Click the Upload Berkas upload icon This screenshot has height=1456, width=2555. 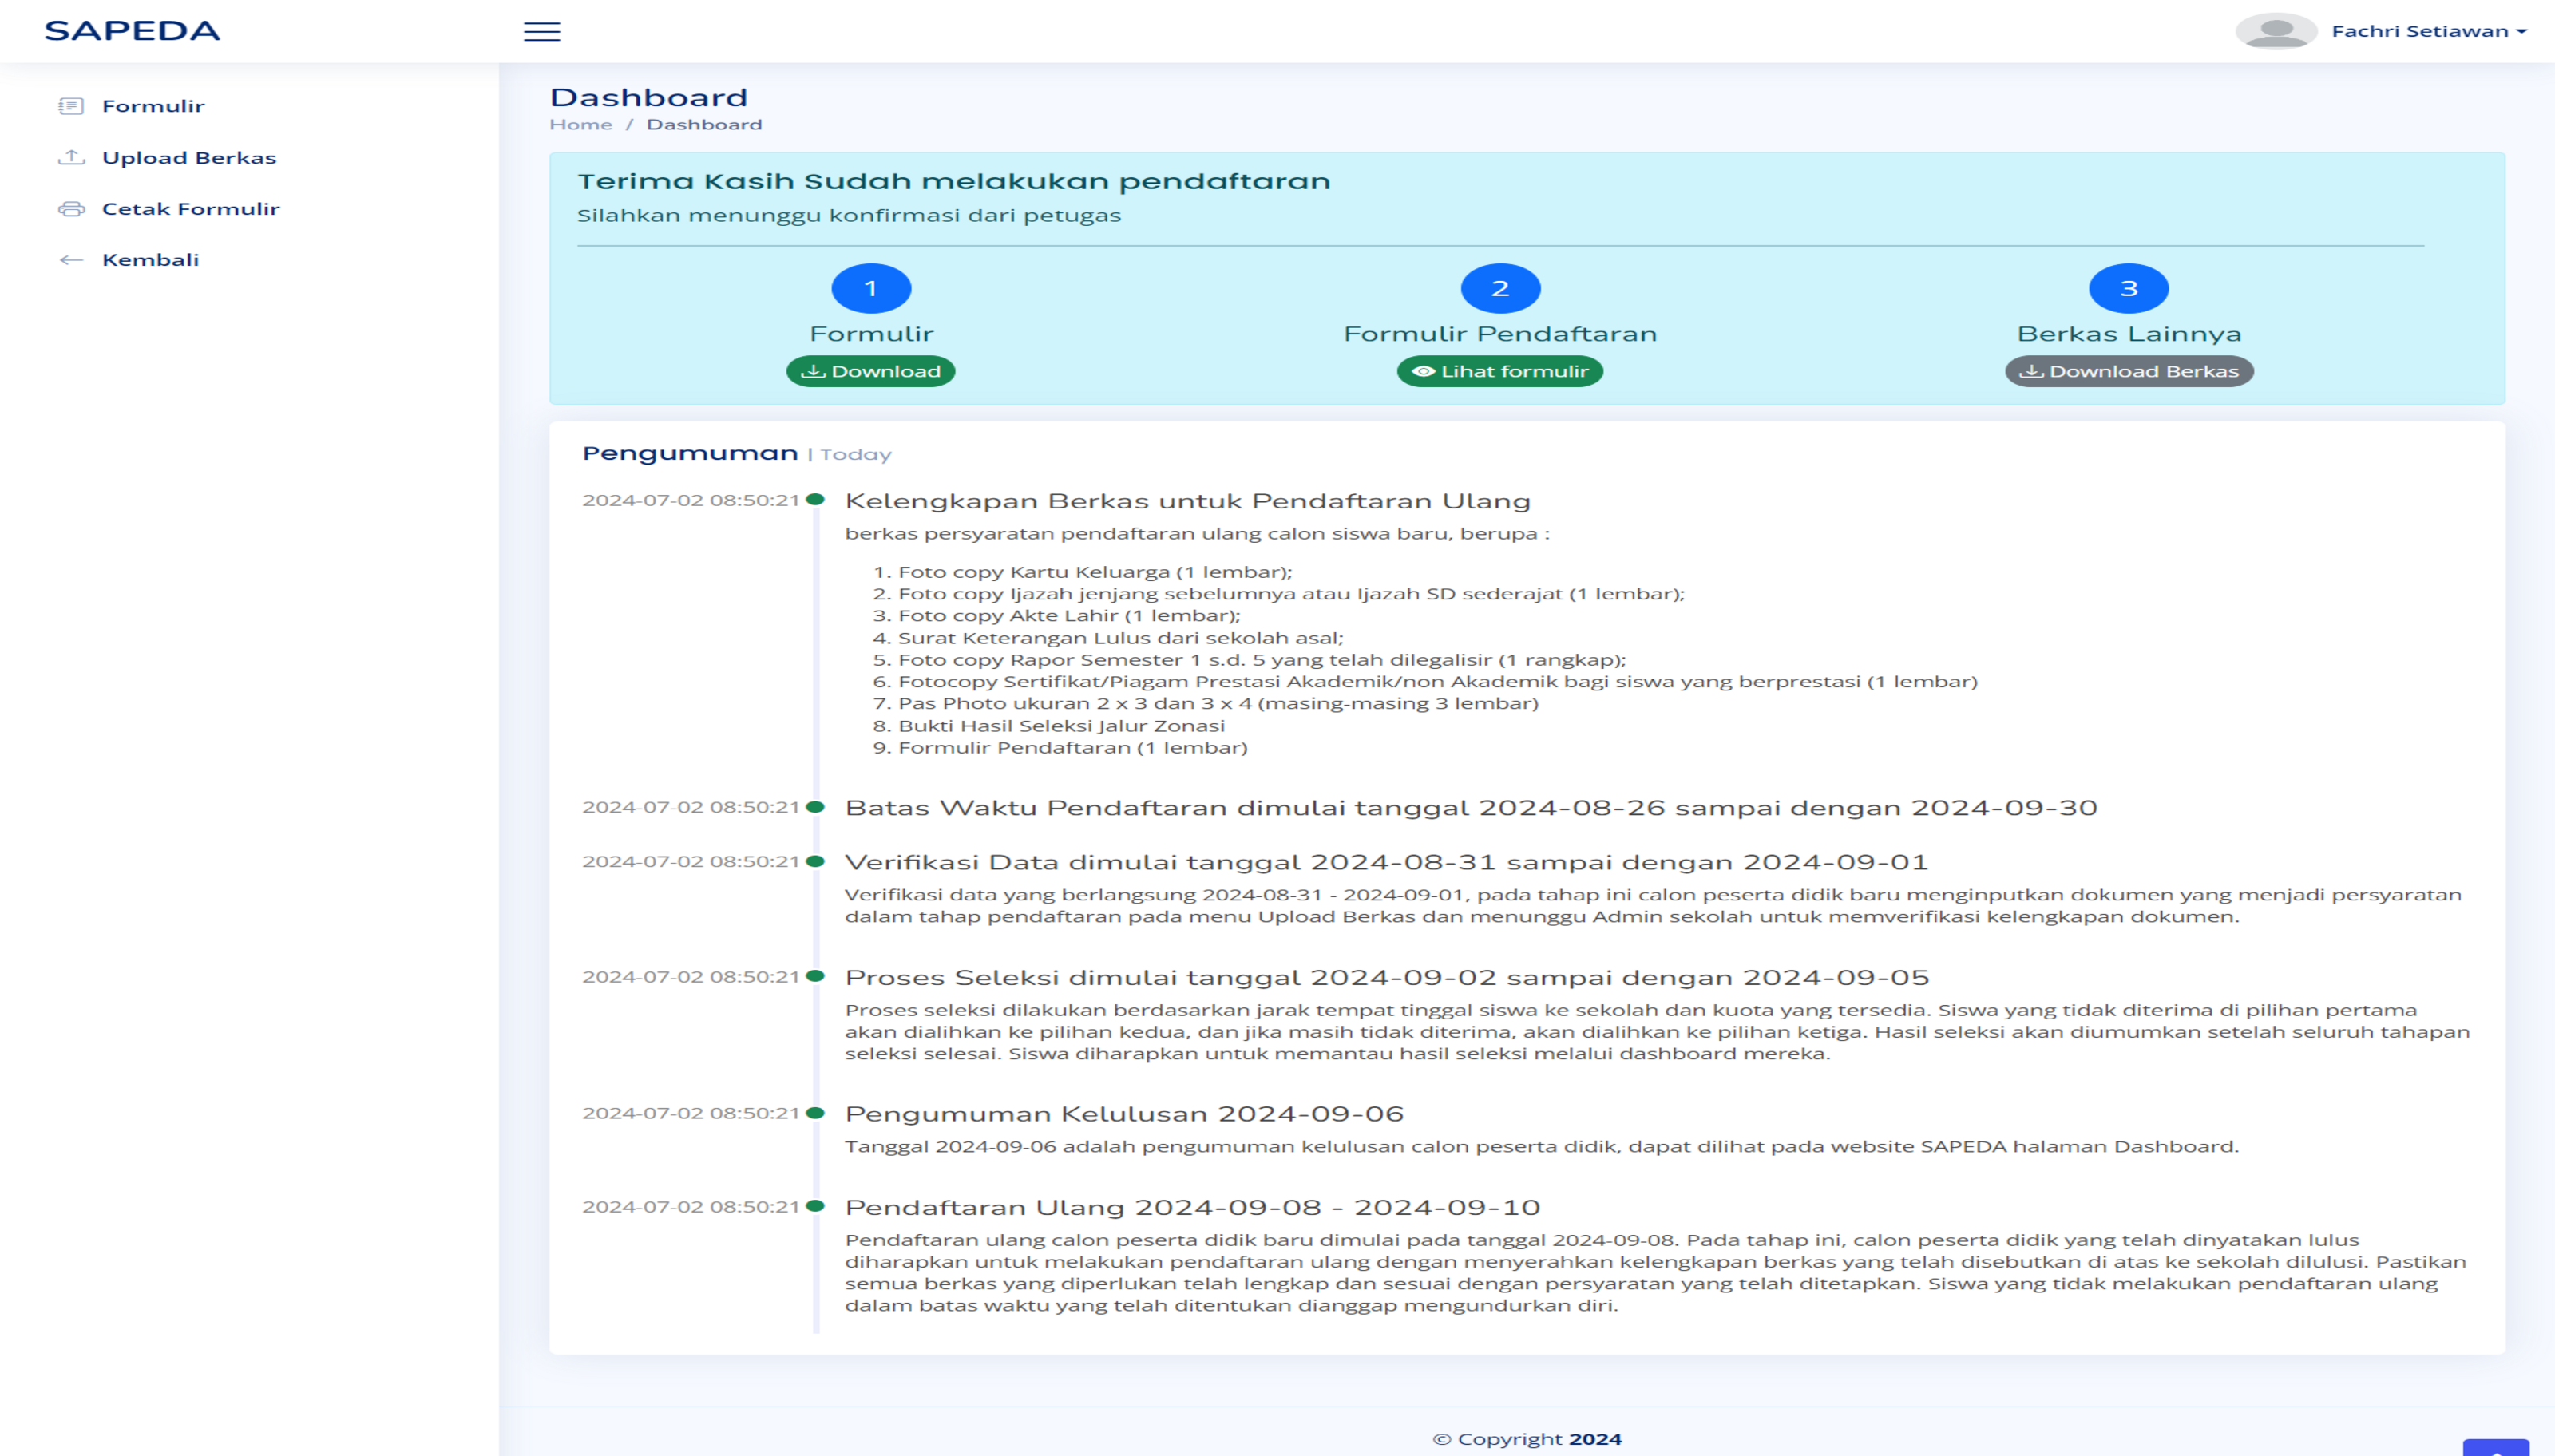point(71,157)
